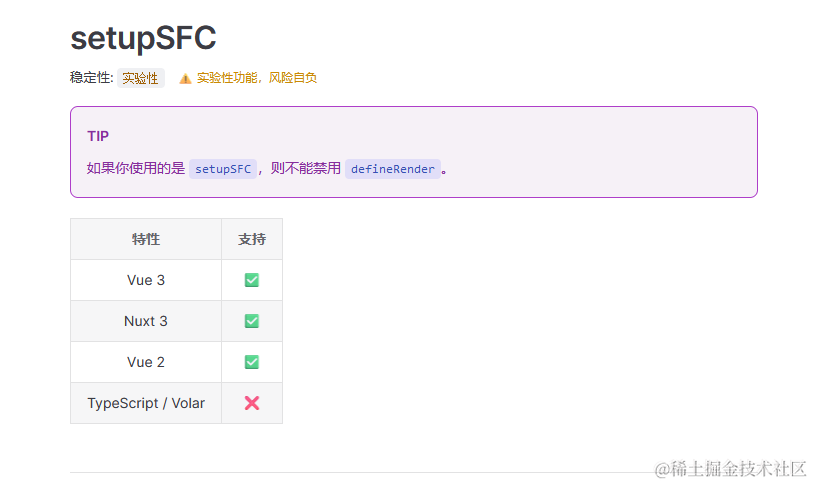The image size is (813, 485).
Task: Click the red cross for TypeScript / Volar
Action: coord(251,403)
